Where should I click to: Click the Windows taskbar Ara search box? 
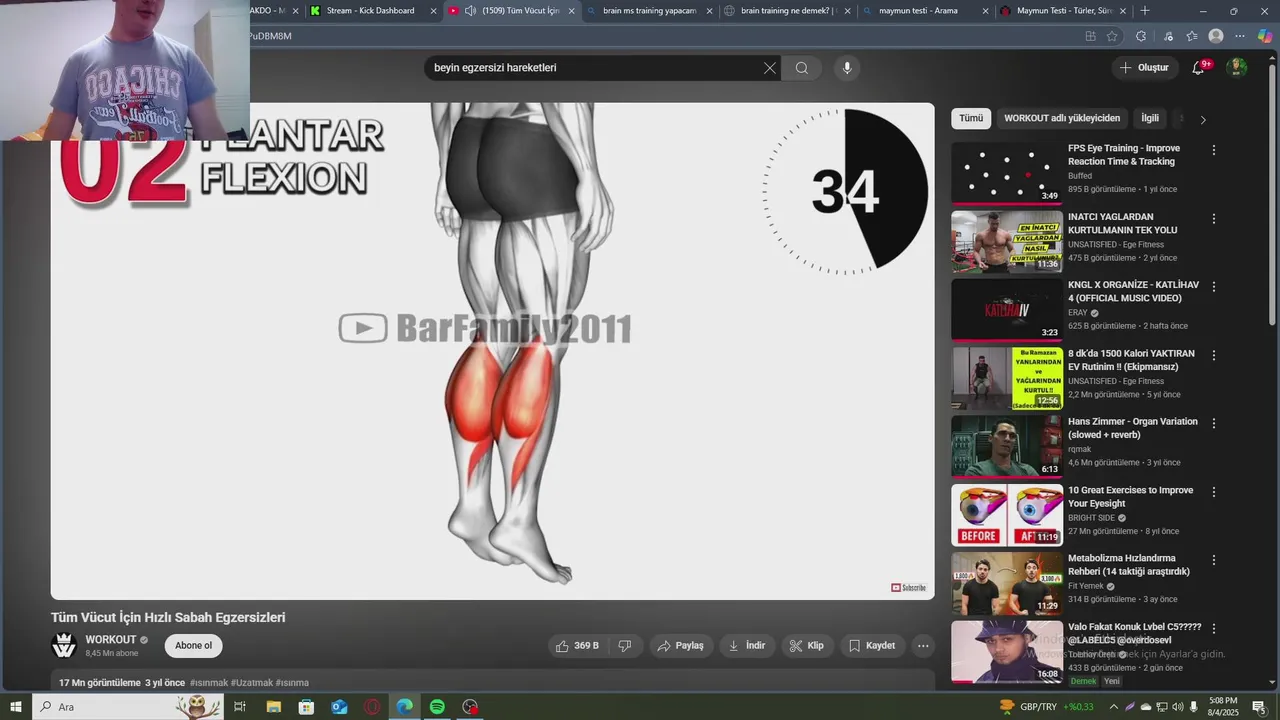[x=128, y=707]
